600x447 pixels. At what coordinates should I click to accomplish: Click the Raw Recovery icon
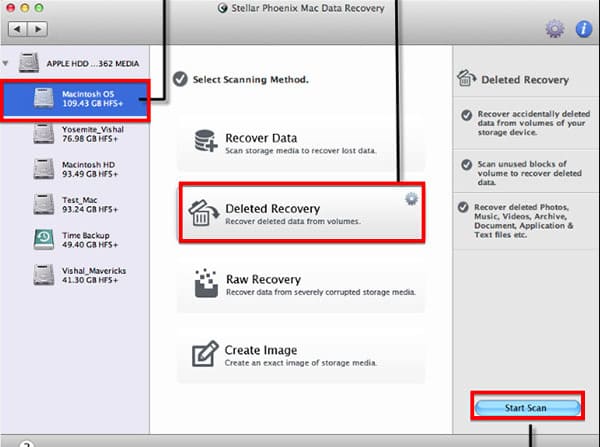pos(206,283)
